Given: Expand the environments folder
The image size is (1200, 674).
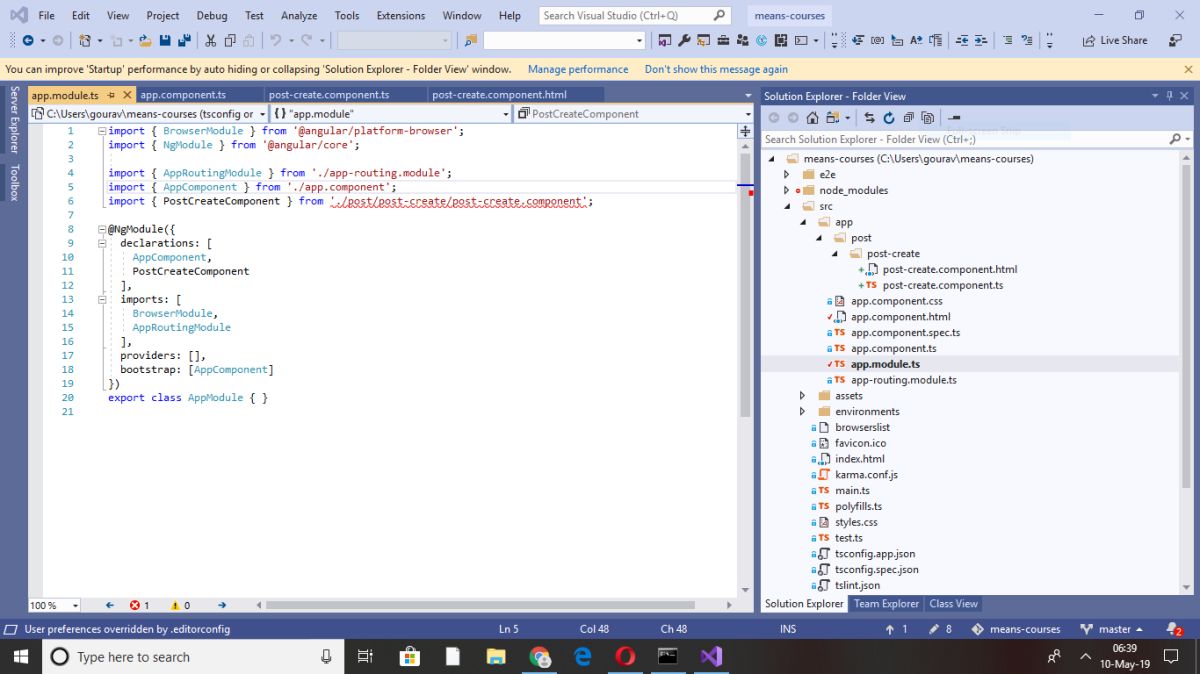Looking at the screenshot, I should pos(802,411).
